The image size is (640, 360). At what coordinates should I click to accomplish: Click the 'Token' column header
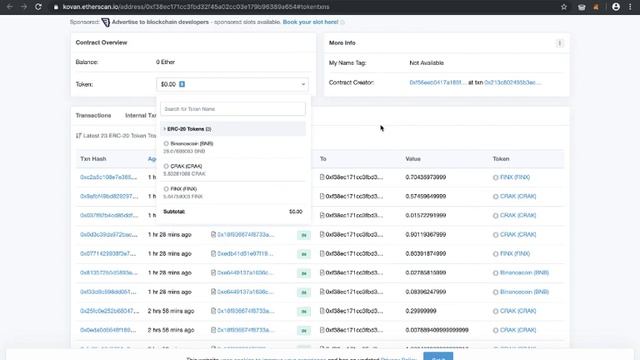[x=501, y=159]
